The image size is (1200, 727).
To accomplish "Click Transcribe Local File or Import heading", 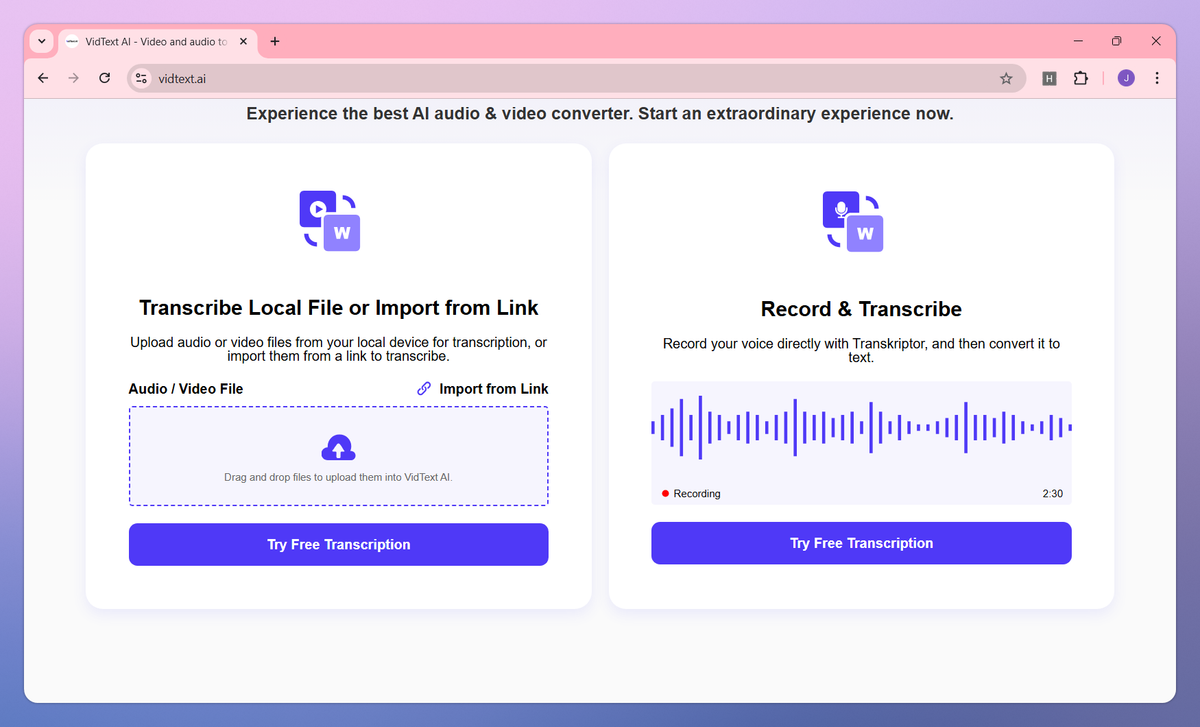I will pyautogui.click(x=339, y=308).
